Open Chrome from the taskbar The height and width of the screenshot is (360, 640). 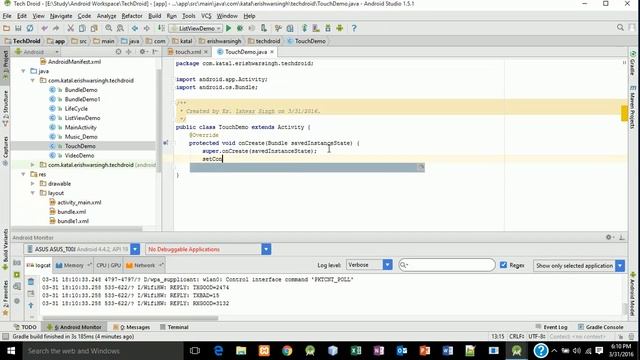287,351
